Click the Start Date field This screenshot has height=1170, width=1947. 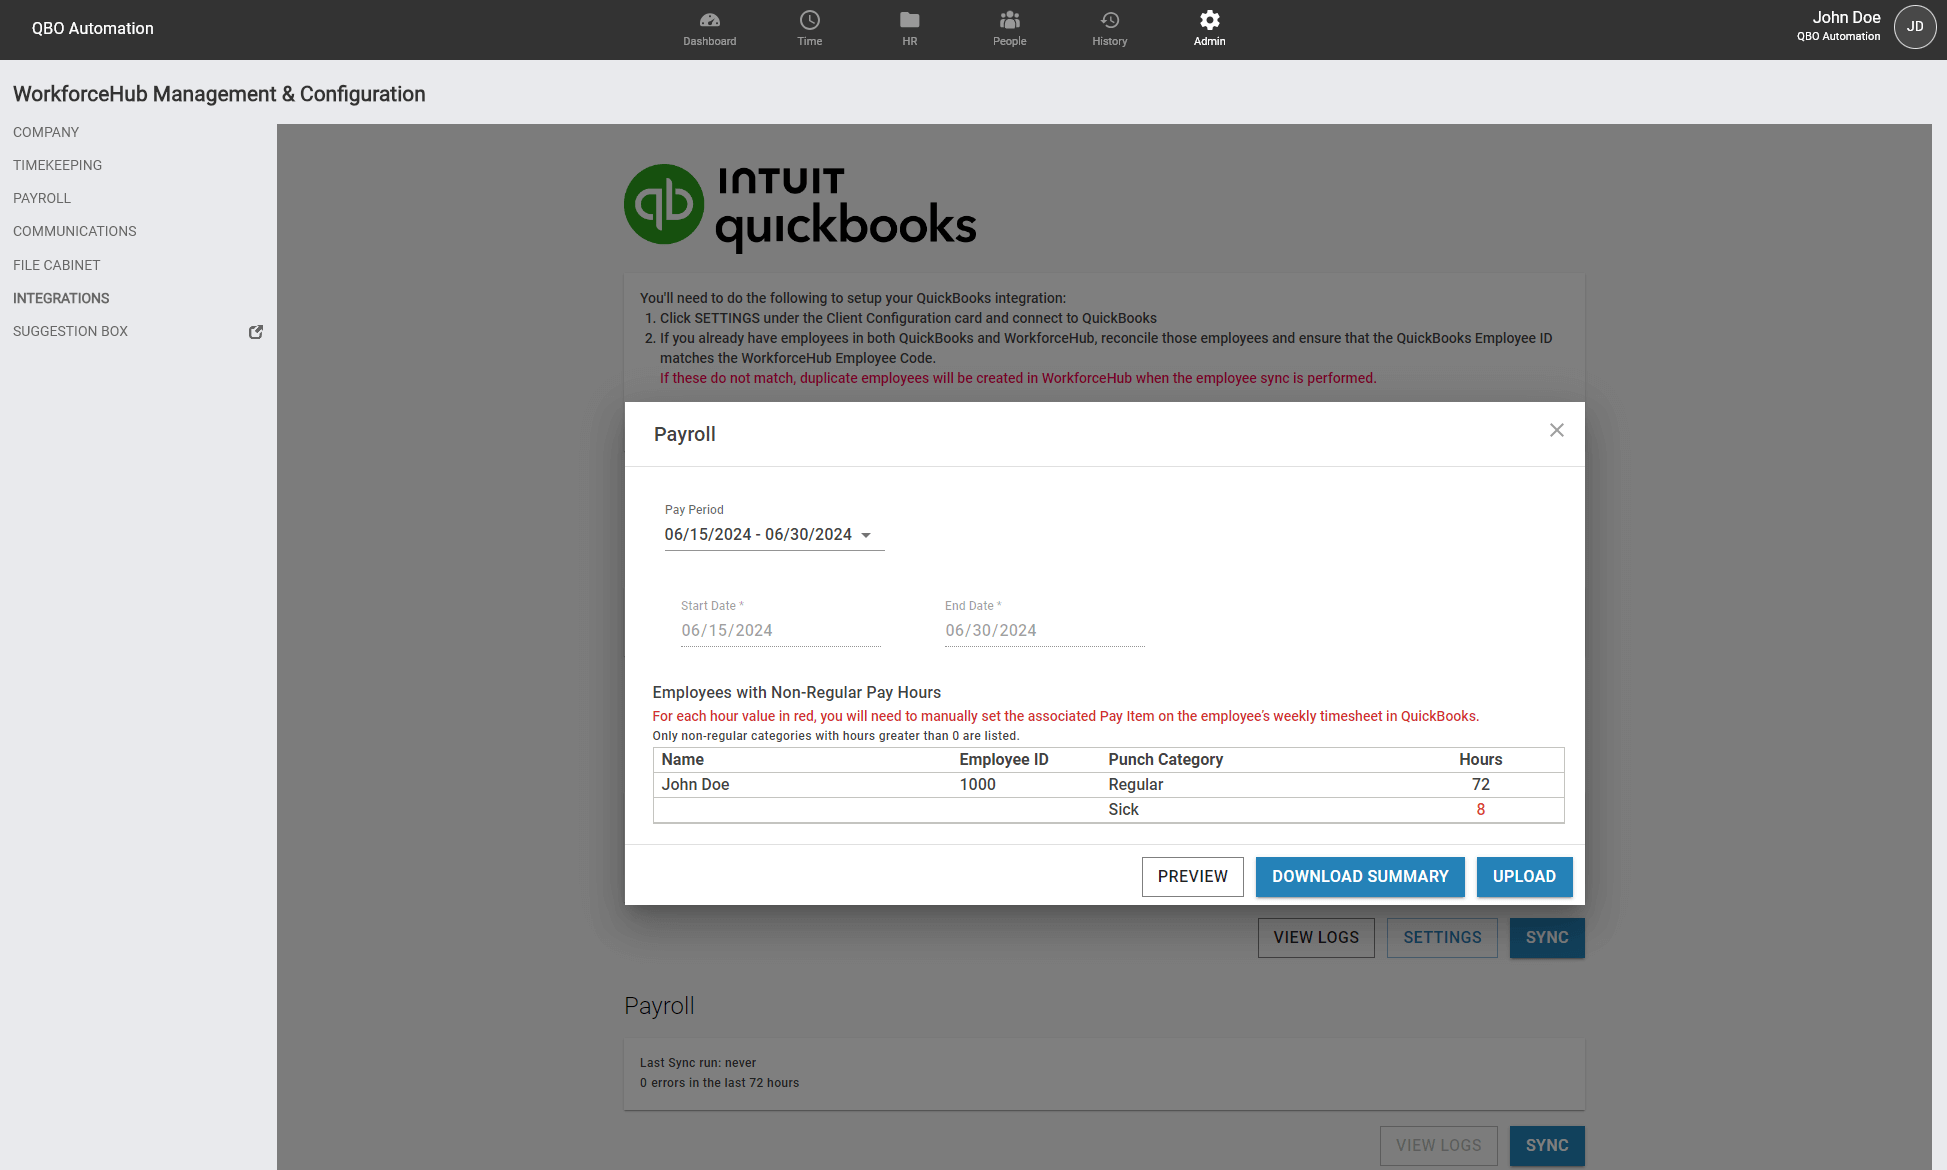click(x=780, y=630)
